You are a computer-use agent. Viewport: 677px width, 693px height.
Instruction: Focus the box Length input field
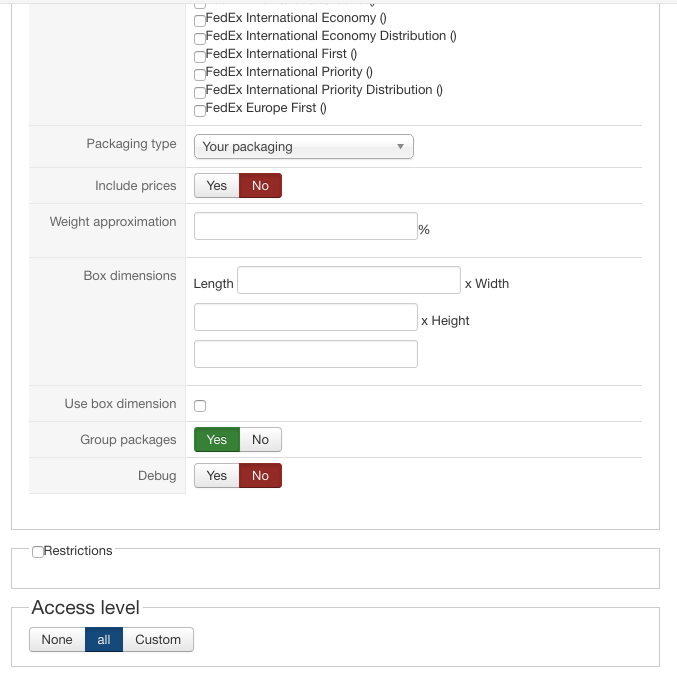[x=348, y=280]
